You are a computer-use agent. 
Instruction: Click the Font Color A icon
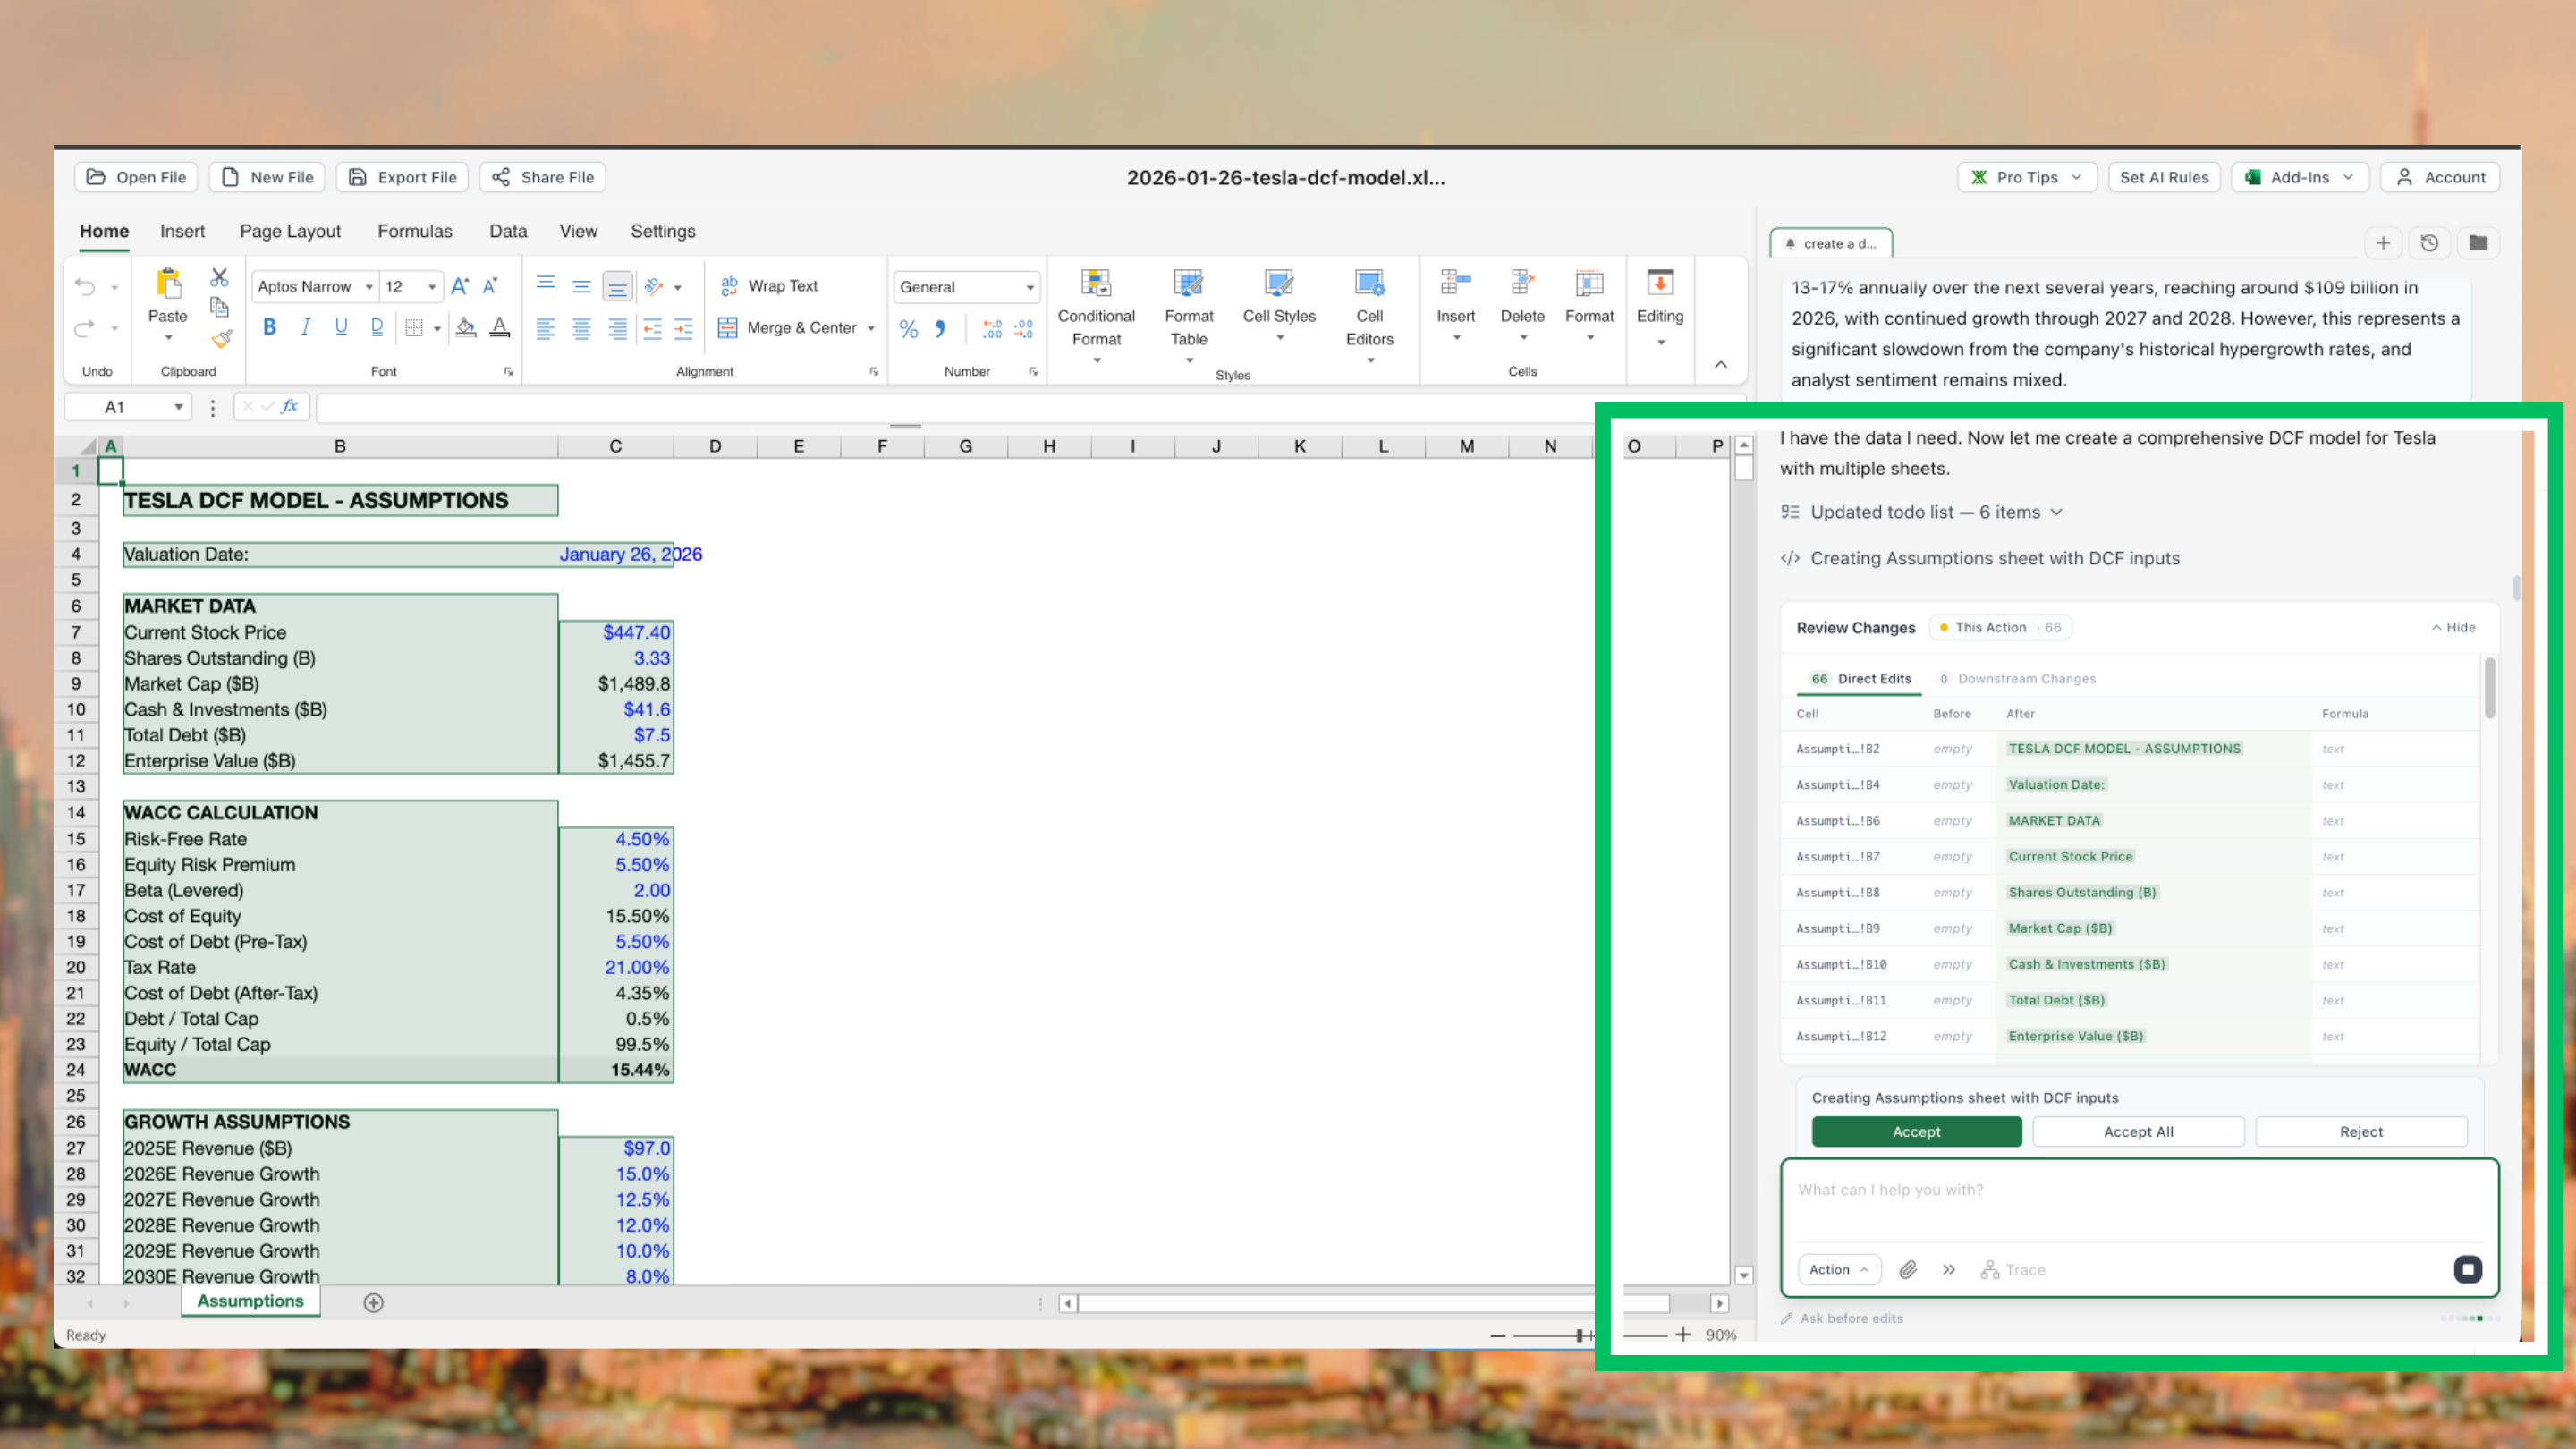tap(500, 327)
